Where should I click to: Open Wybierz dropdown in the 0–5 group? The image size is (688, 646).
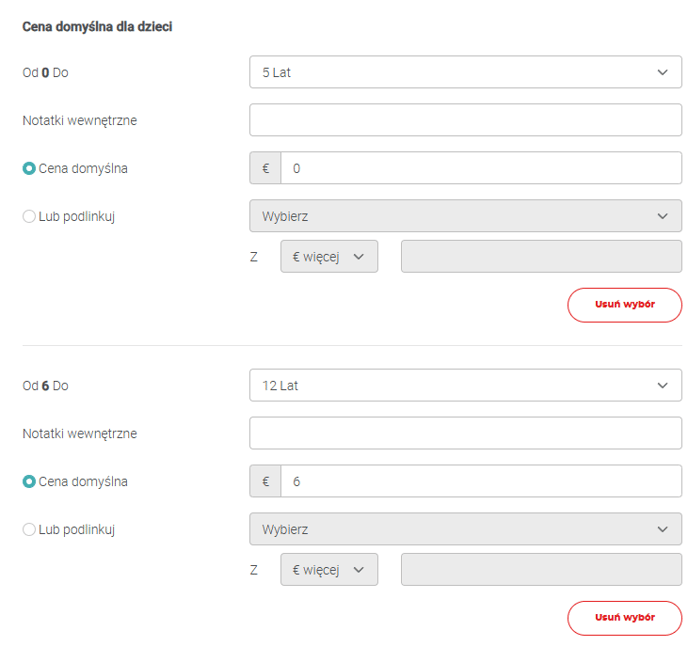[465, 216]
